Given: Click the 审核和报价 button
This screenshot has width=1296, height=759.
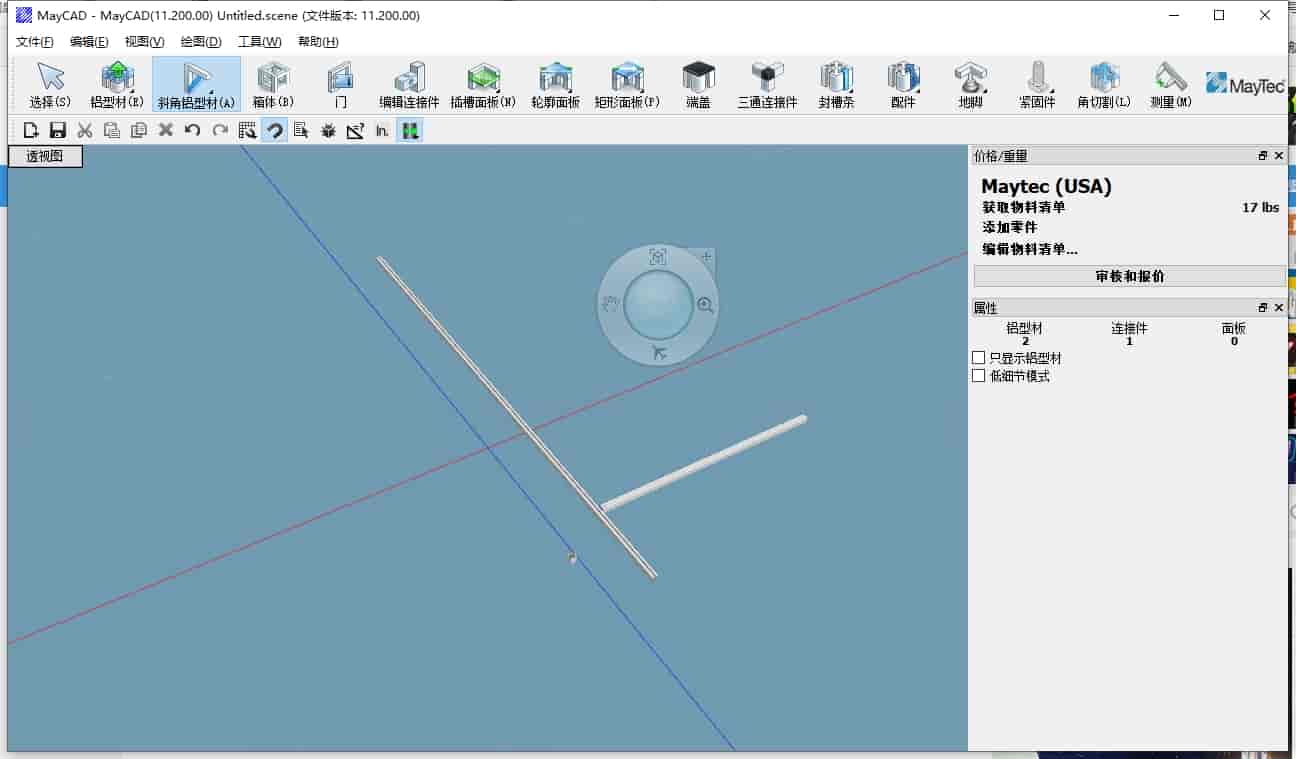Looking at the screenshot, I should click(1130, 277).
